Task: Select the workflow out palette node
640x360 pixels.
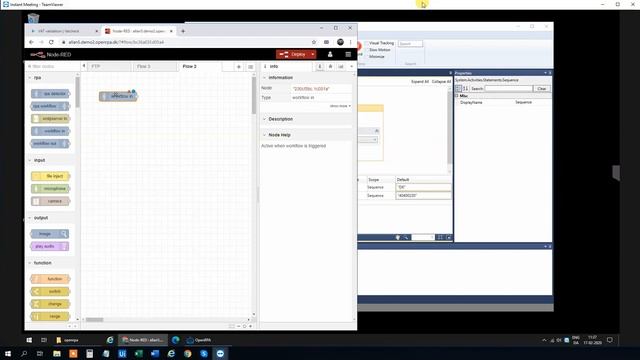Action: [50, 144]
